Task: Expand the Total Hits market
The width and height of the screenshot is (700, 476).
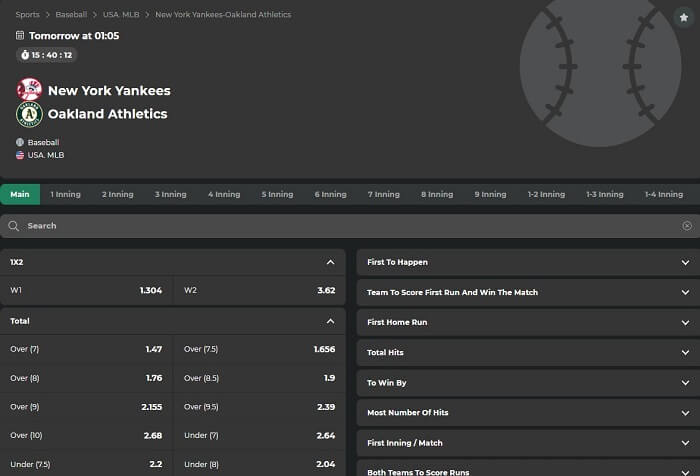Action: point(528,352)
